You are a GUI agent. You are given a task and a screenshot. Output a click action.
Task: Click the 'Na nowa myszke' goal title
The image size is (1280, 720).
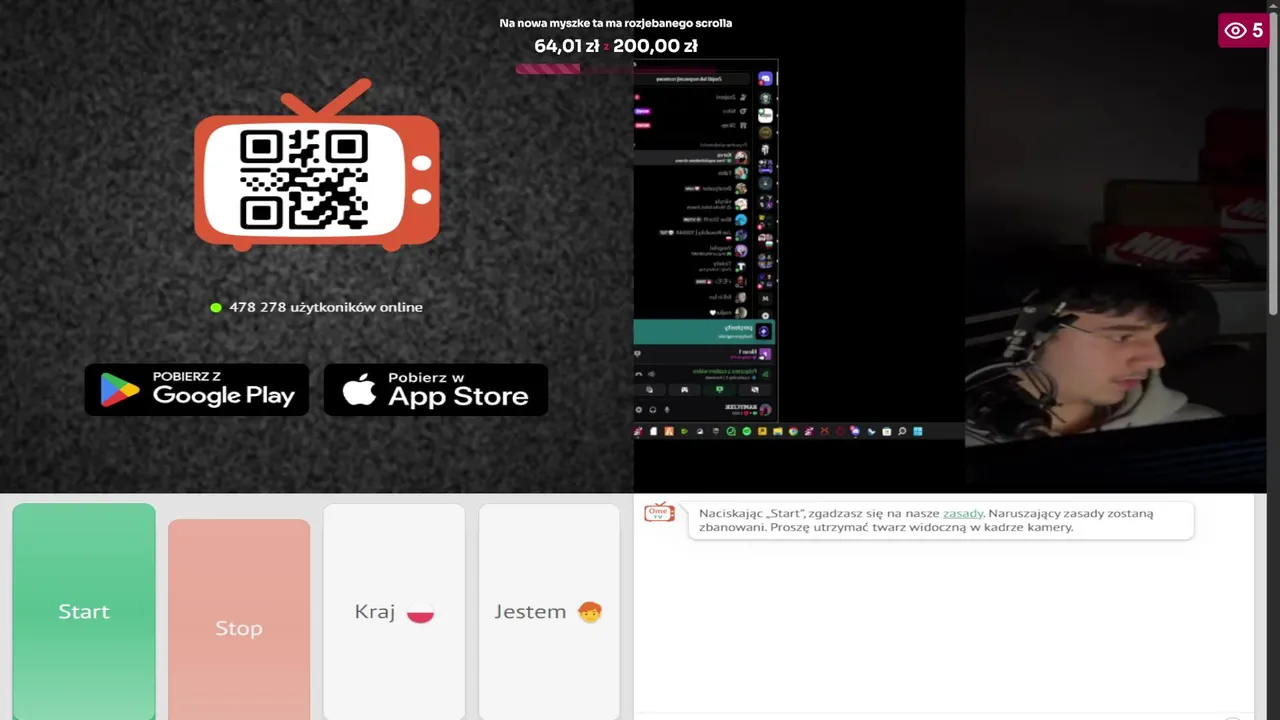[616, 23]
